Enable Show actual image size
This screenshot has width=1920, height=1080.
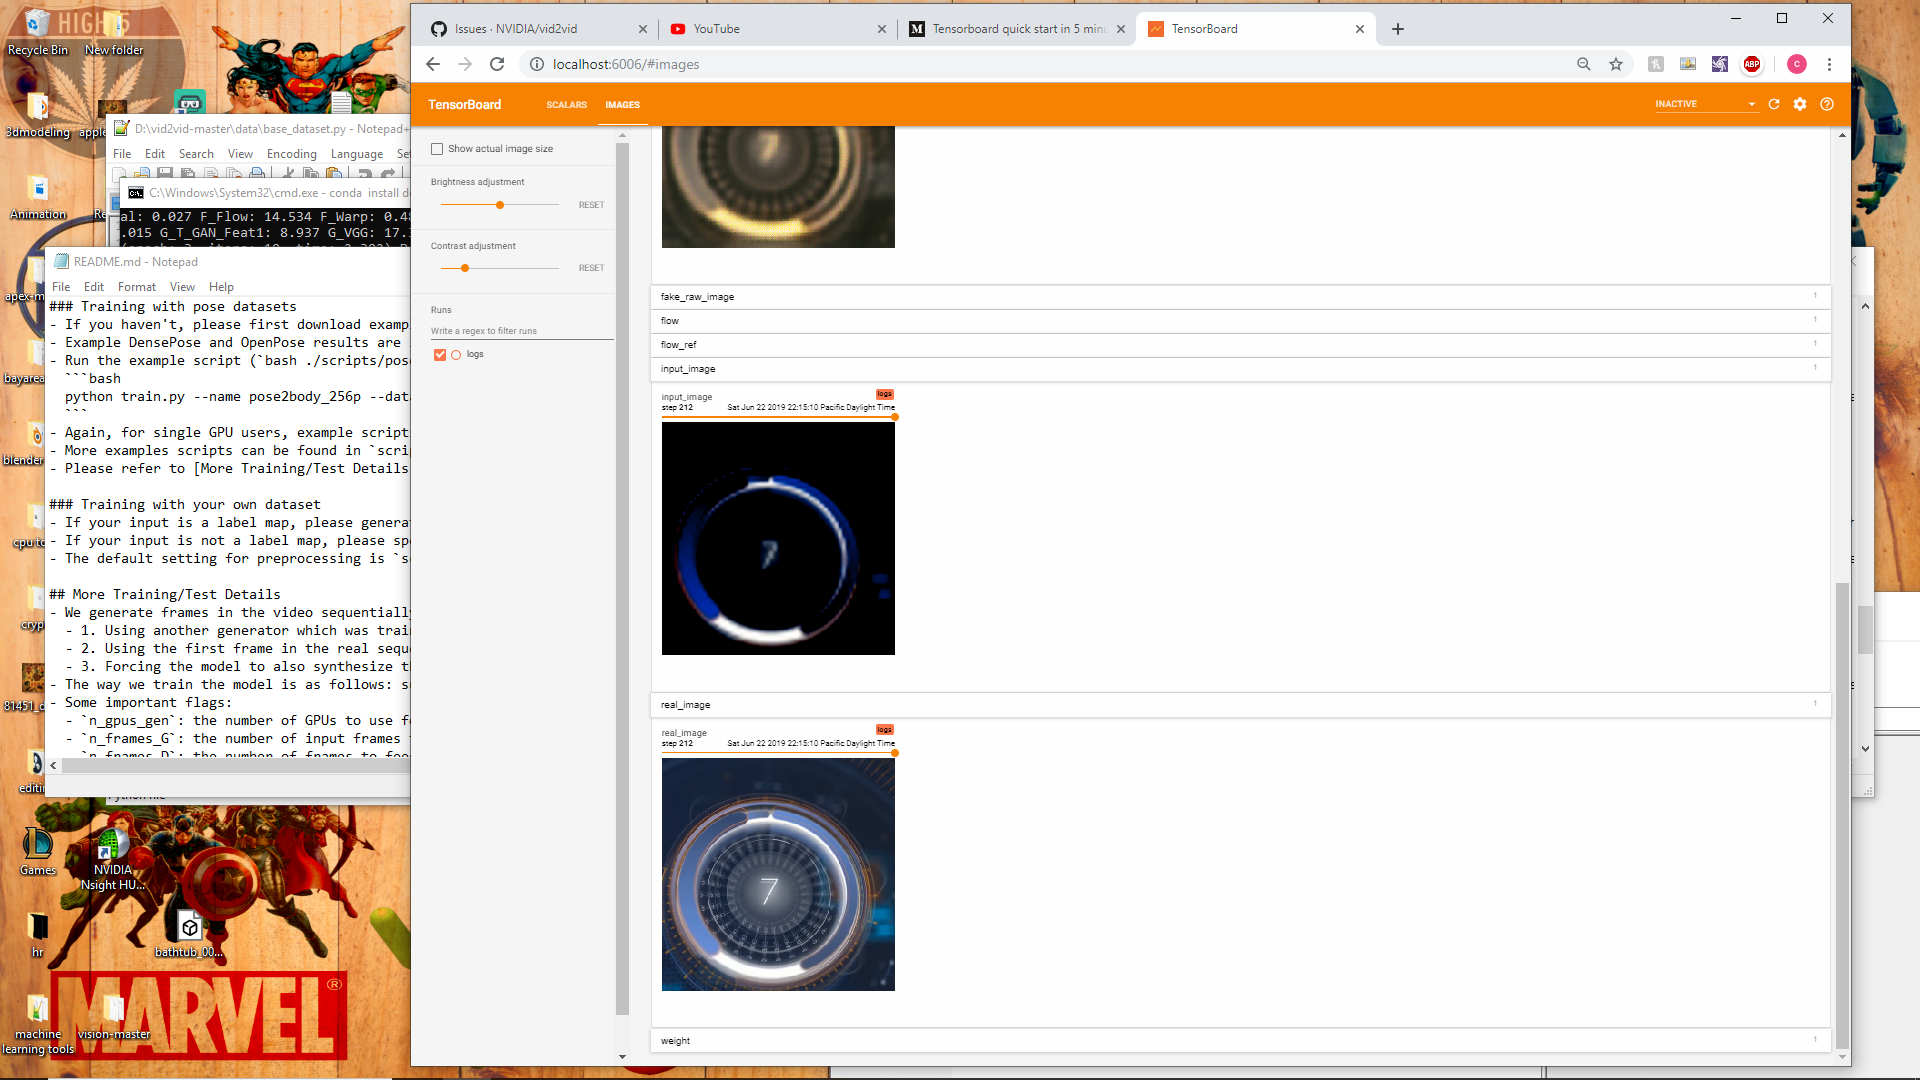(437, 148)
